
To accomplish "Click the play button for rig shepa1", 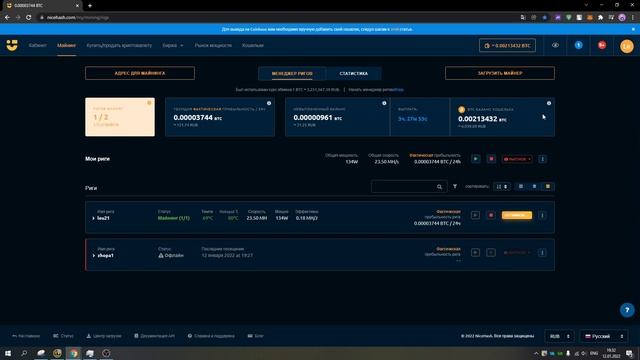I will [475, 253].
